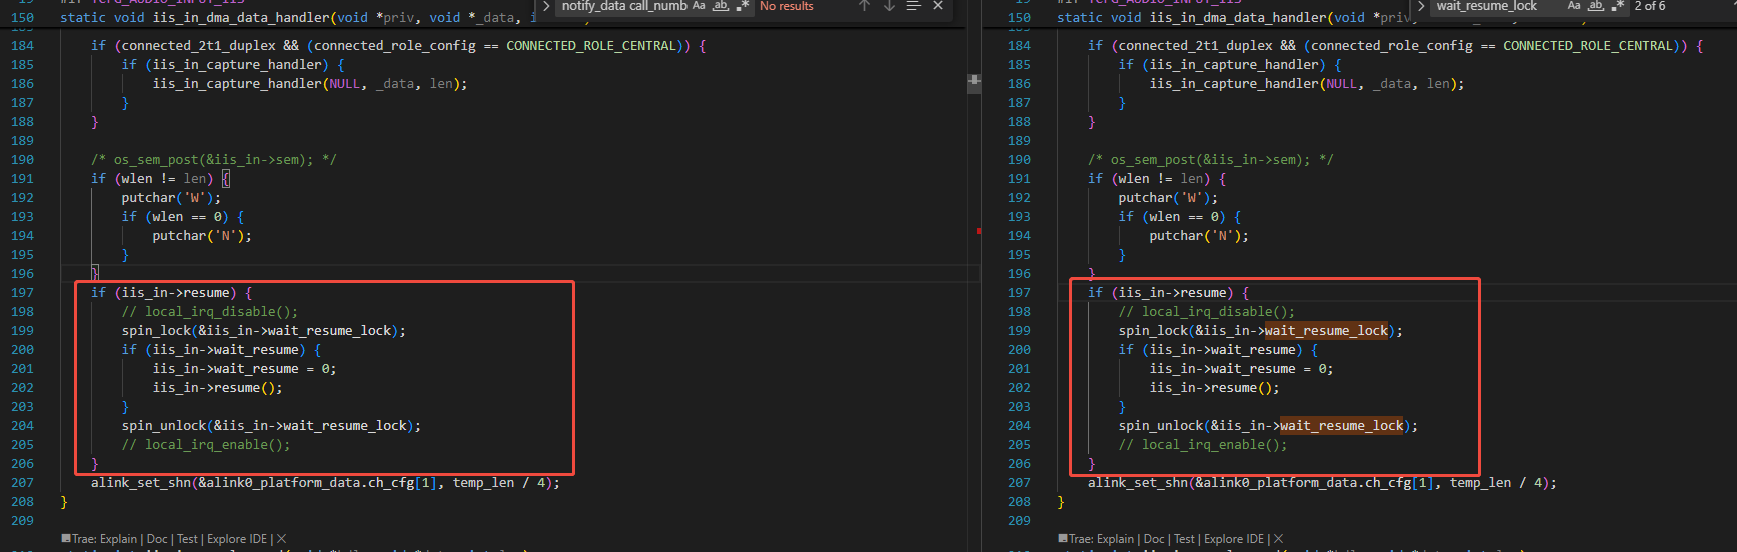Click Test in right pane Trae code lens
This screenshot has height=552, width=1737.
[x=1184, y=539]
